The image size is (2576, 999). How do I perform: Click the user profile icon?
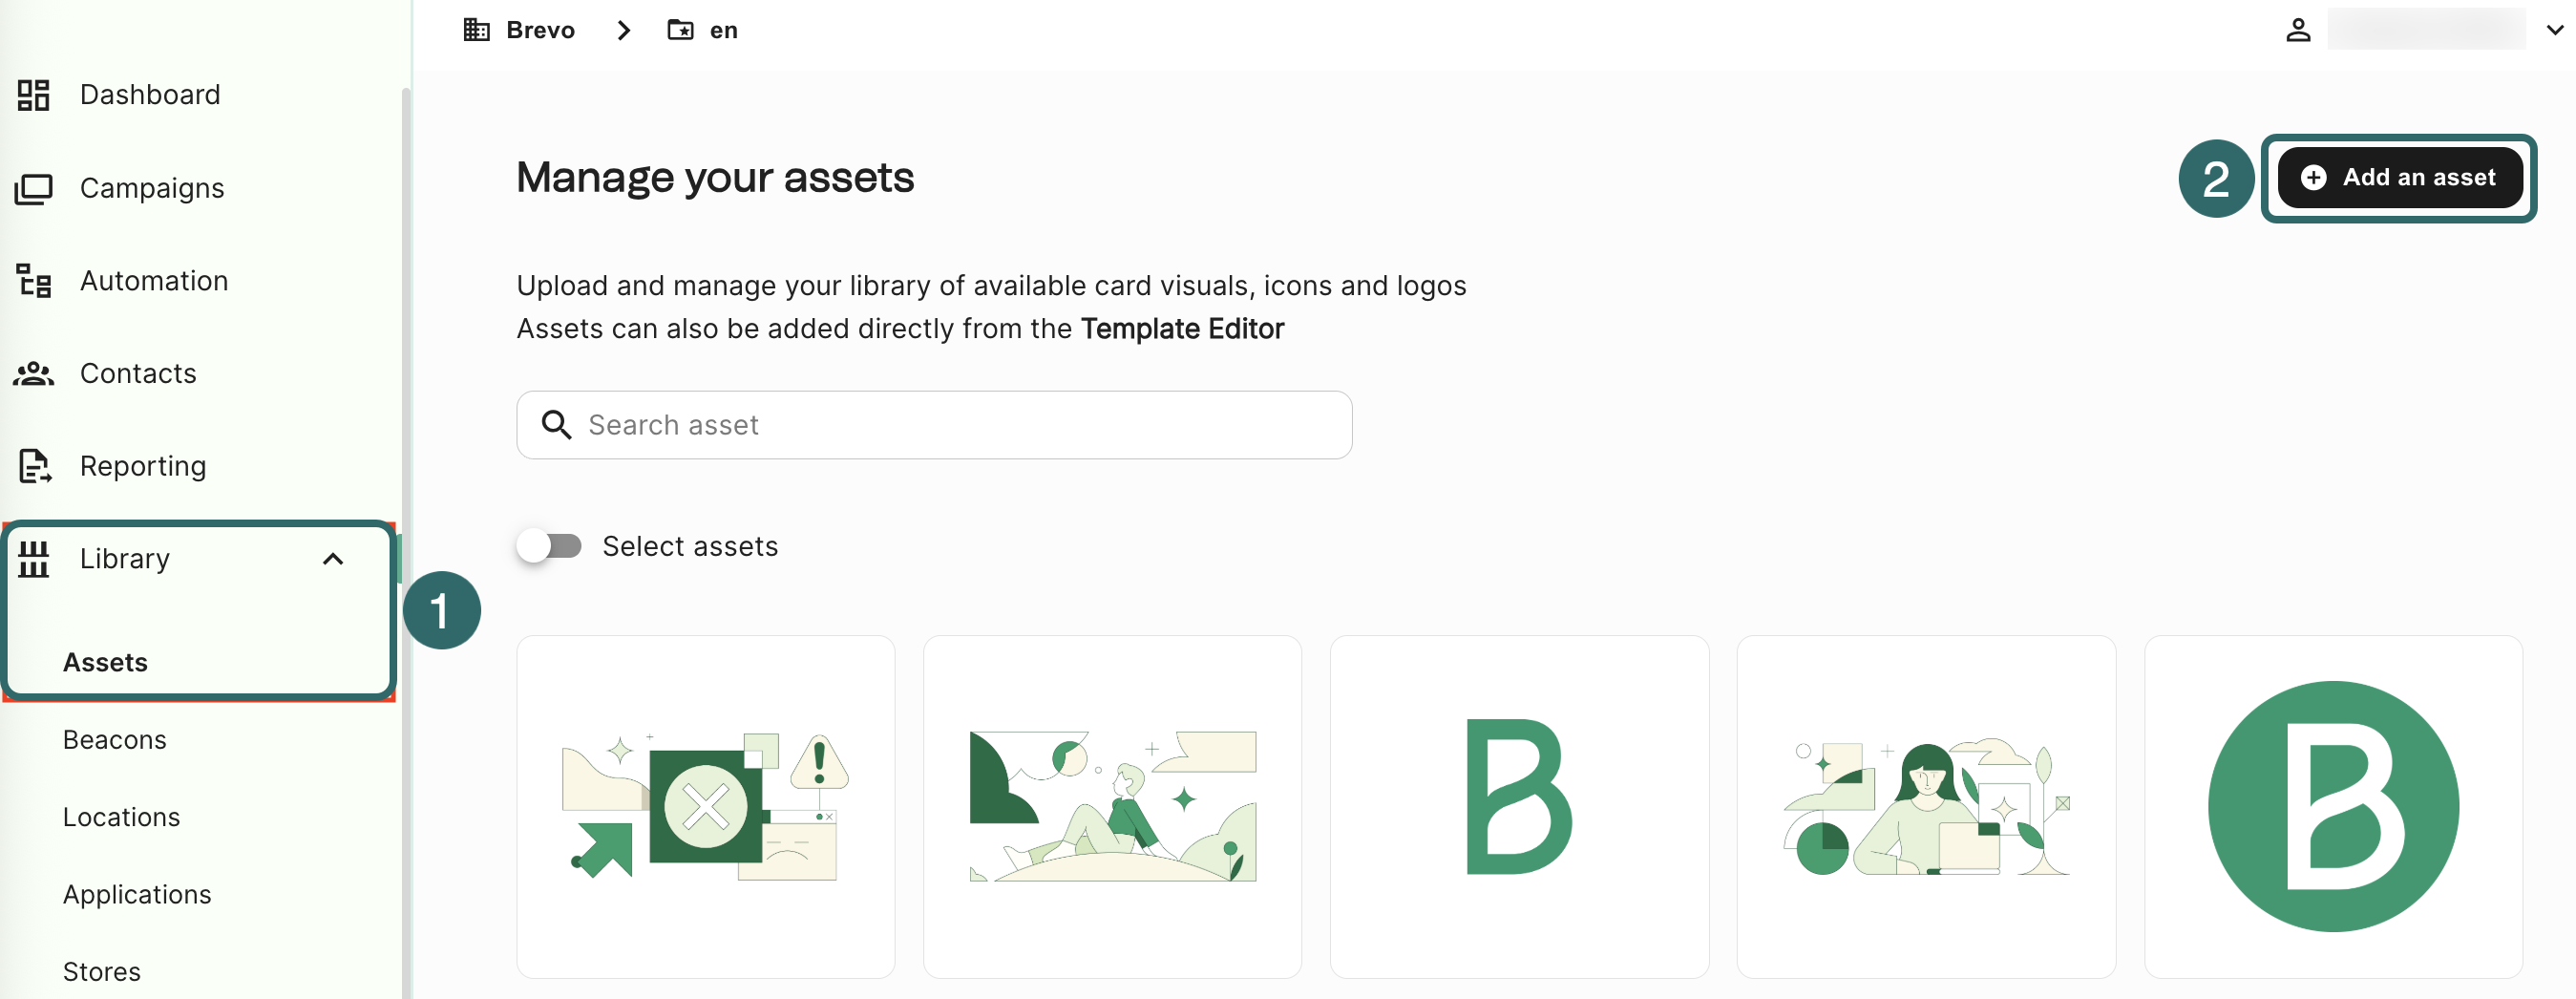pos(2297,30)
